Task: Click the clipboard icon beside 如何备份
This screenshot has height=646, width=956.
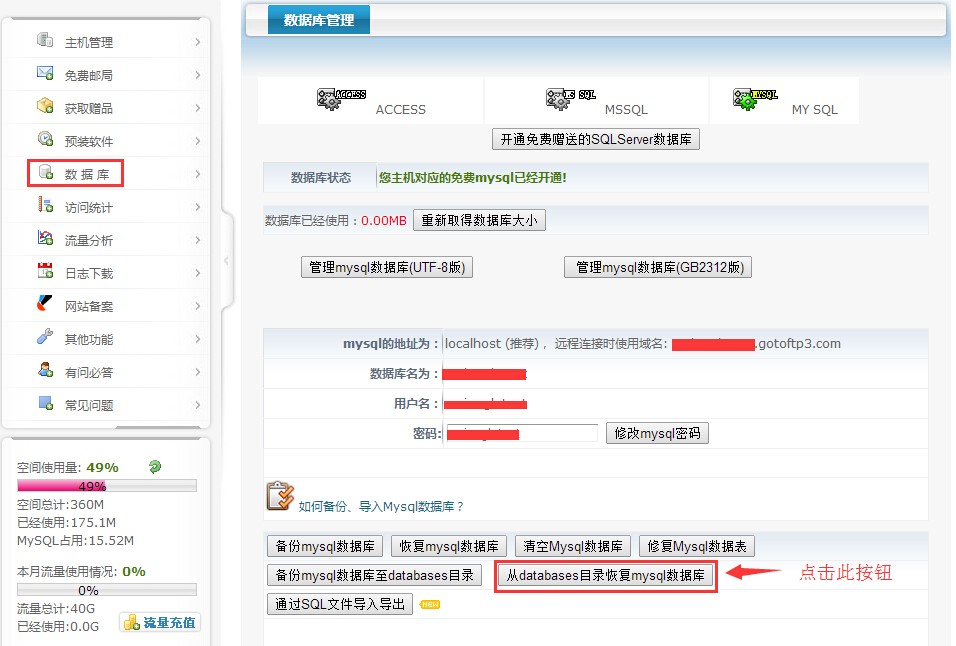Action: click(279, 497)
